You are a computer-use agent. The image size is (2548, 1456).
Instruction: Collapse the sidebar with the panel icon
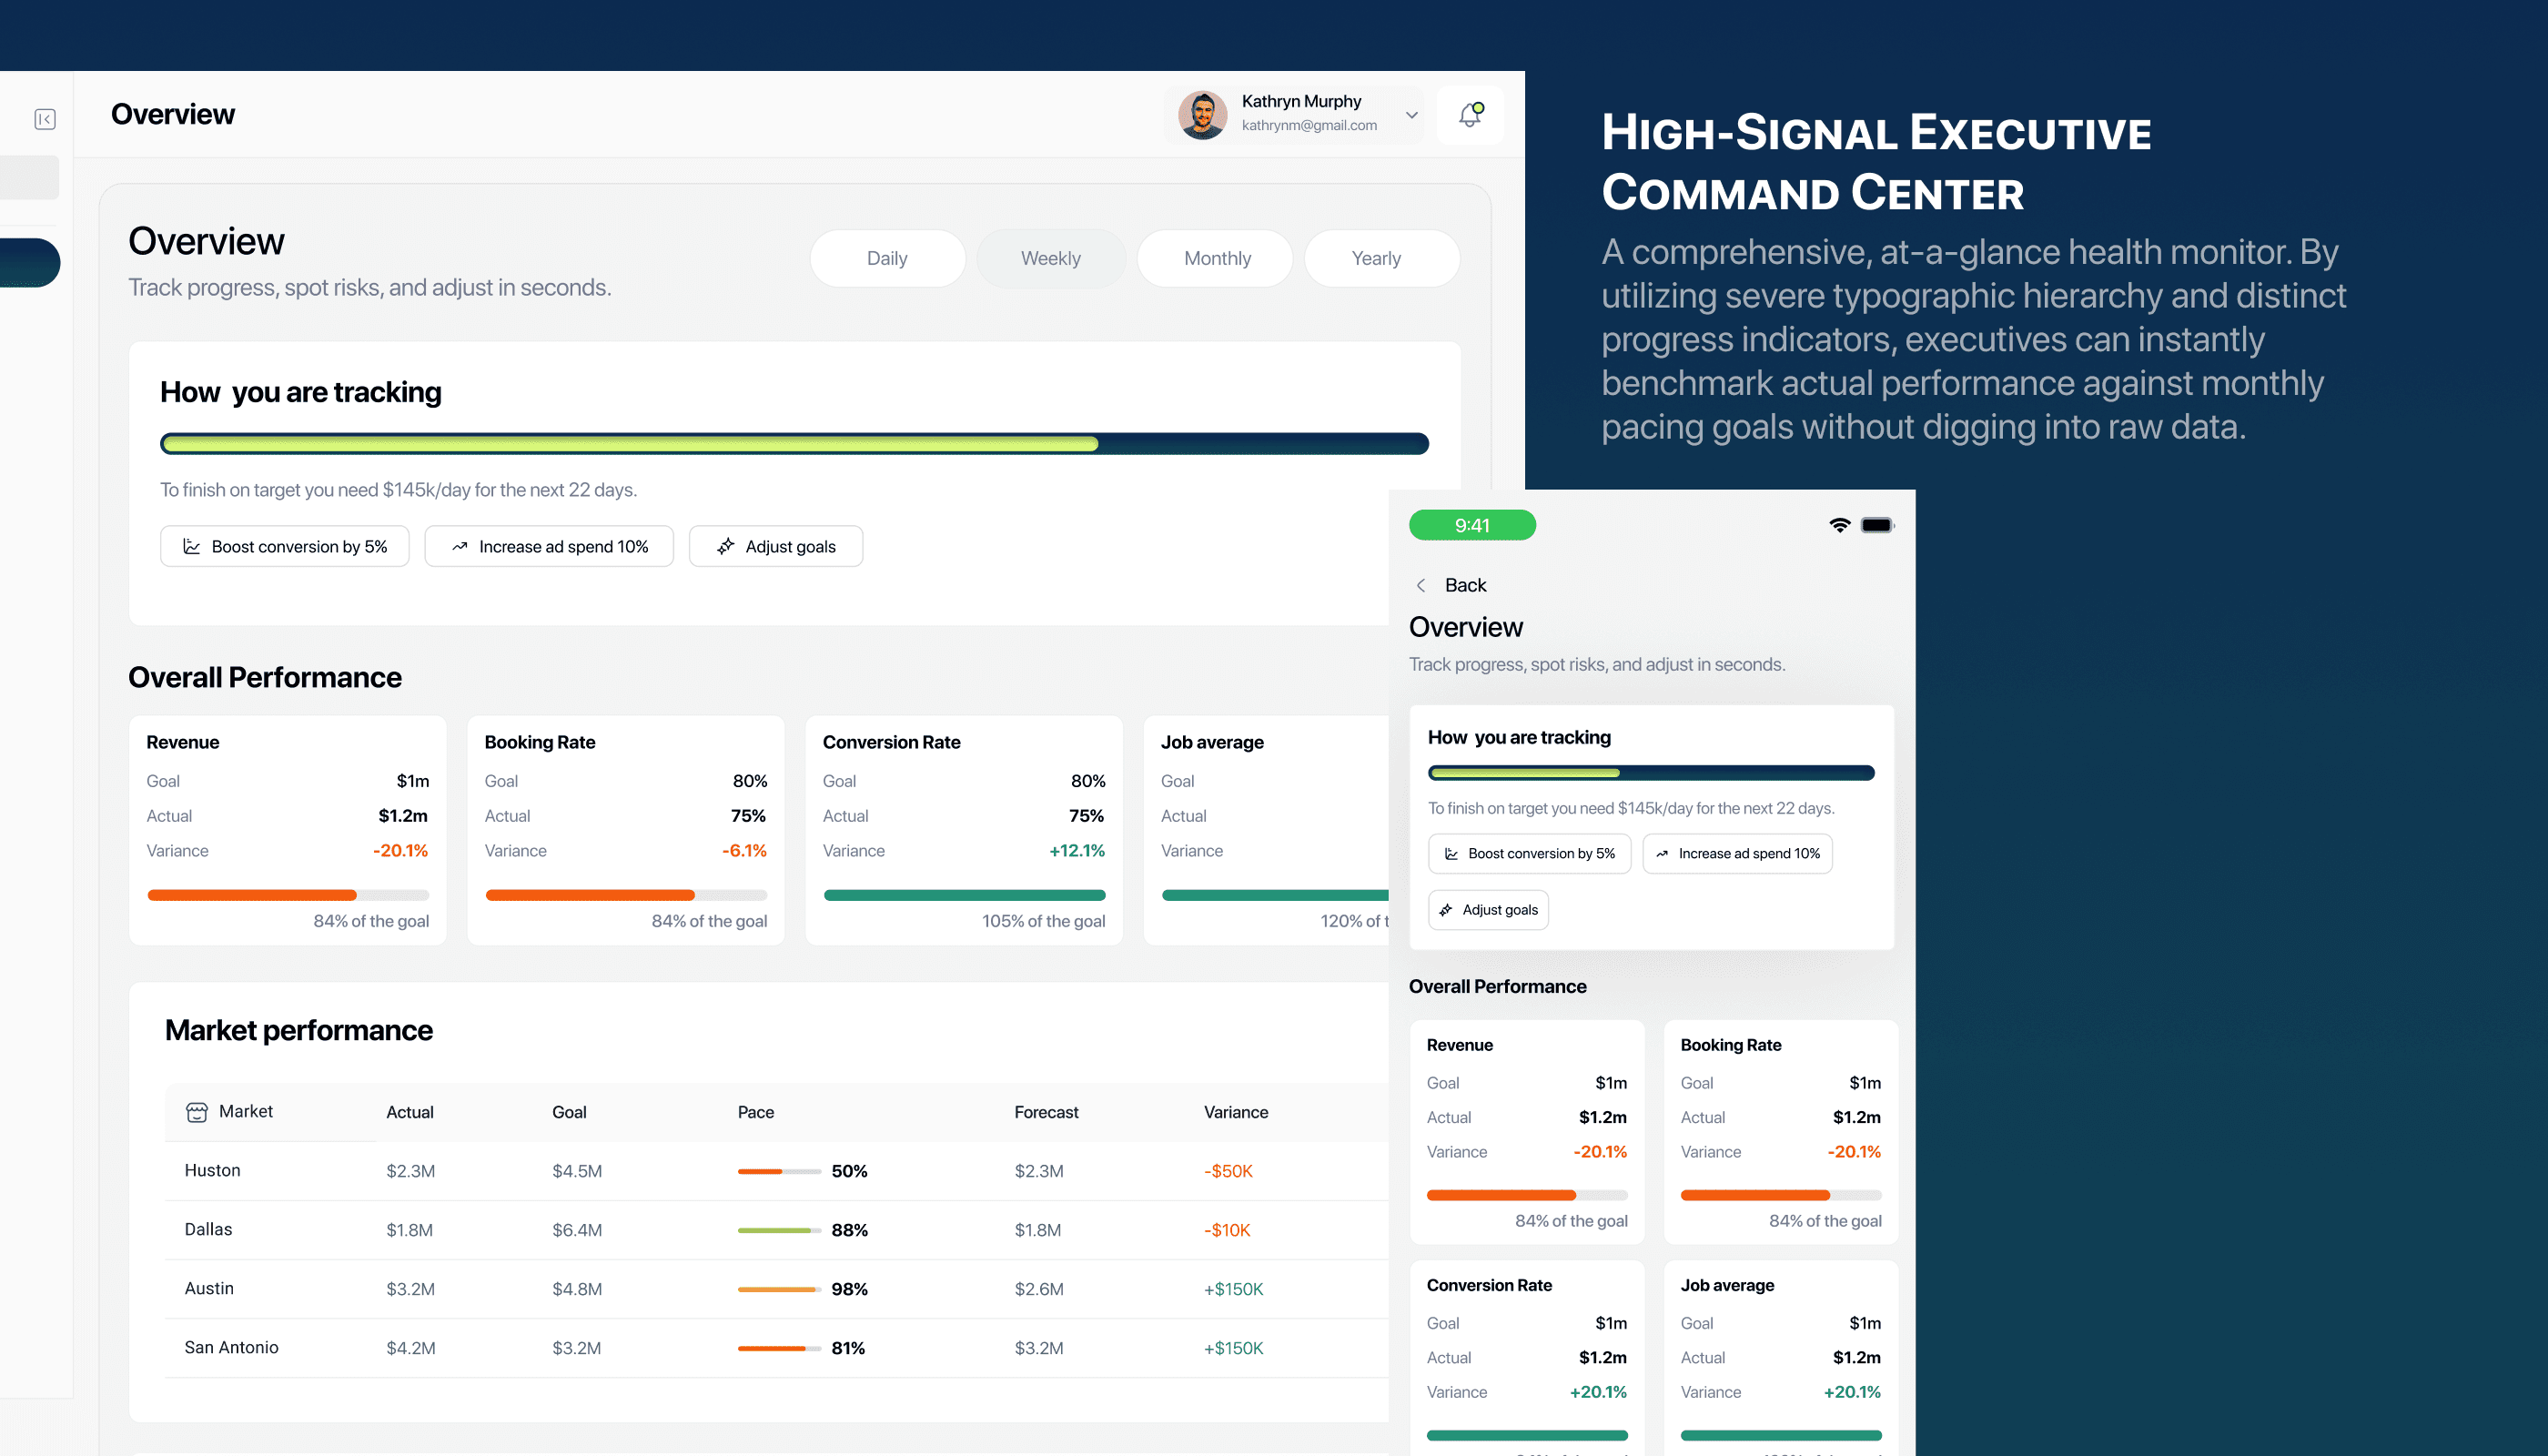[x=45, y=119]
